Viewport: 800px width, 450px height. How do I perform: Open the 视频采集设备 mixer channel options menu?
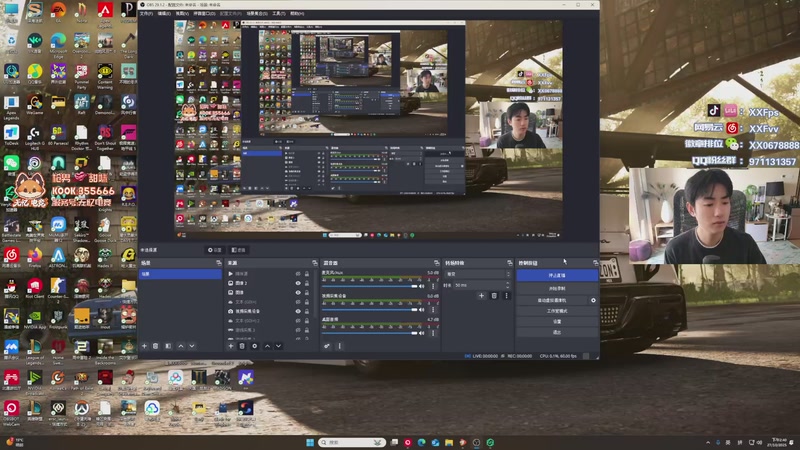433,310
